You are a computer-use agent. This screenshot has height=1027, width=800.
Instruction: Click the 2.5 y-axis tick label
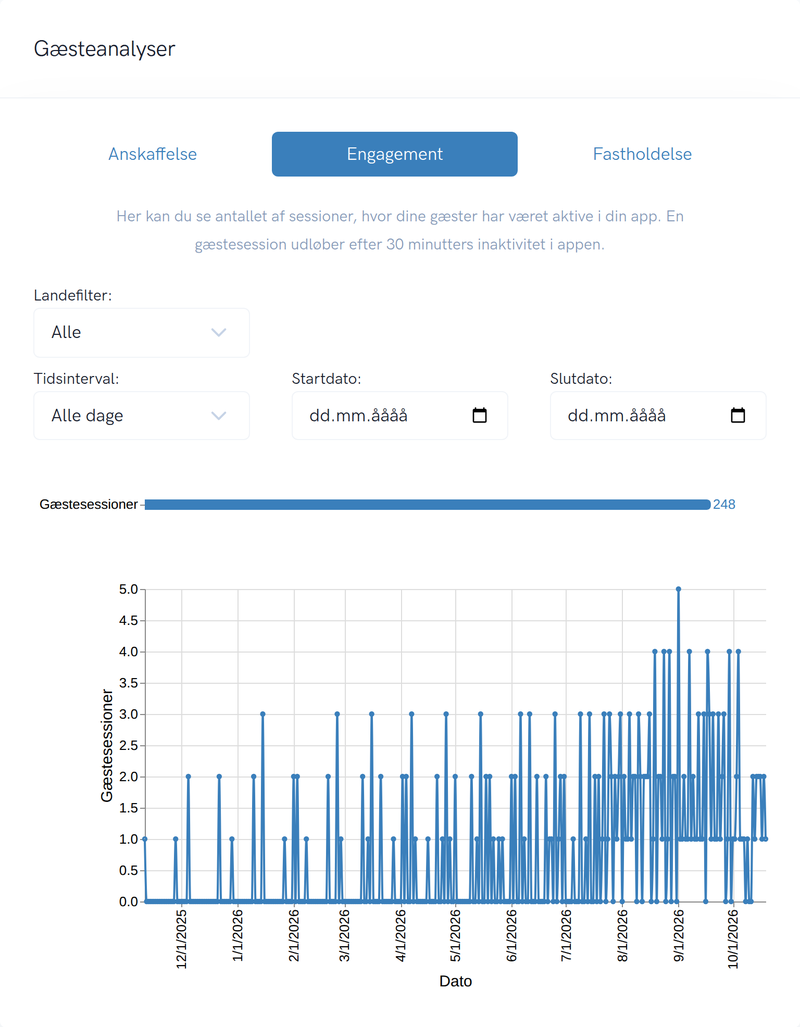pos(128,745)
